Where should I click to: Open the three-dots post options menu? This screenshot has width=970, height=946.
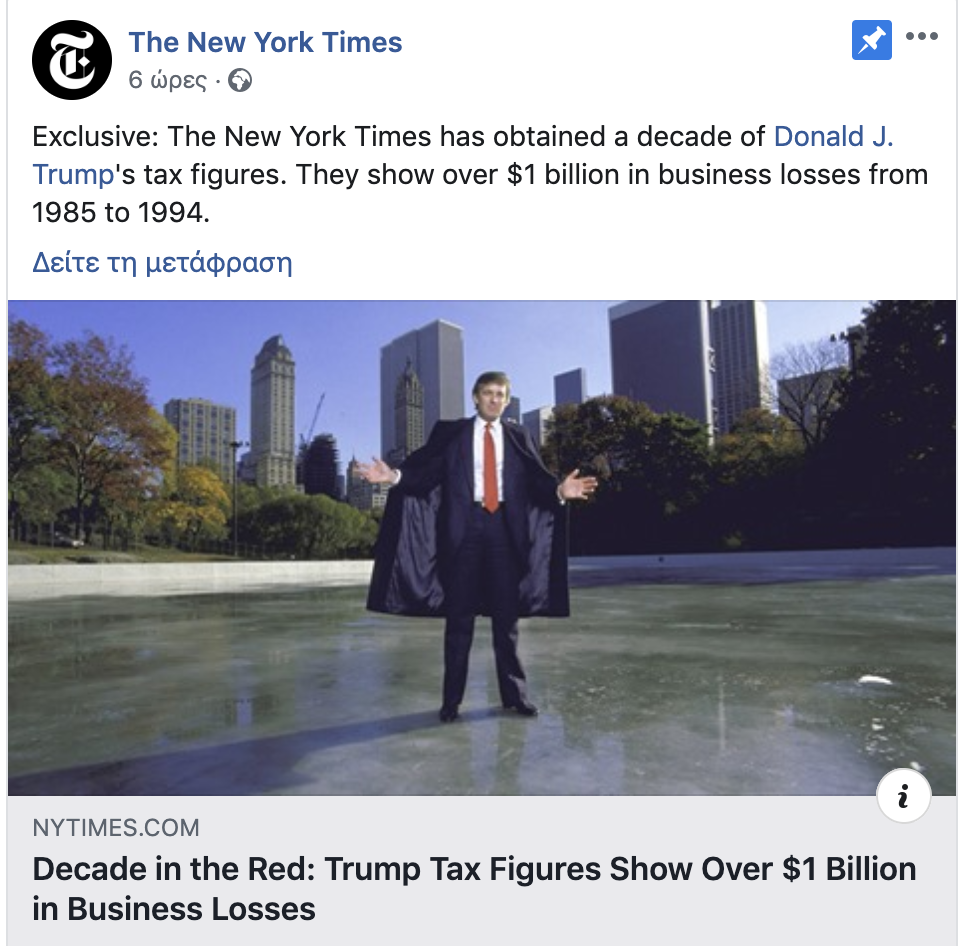point(922,36)
